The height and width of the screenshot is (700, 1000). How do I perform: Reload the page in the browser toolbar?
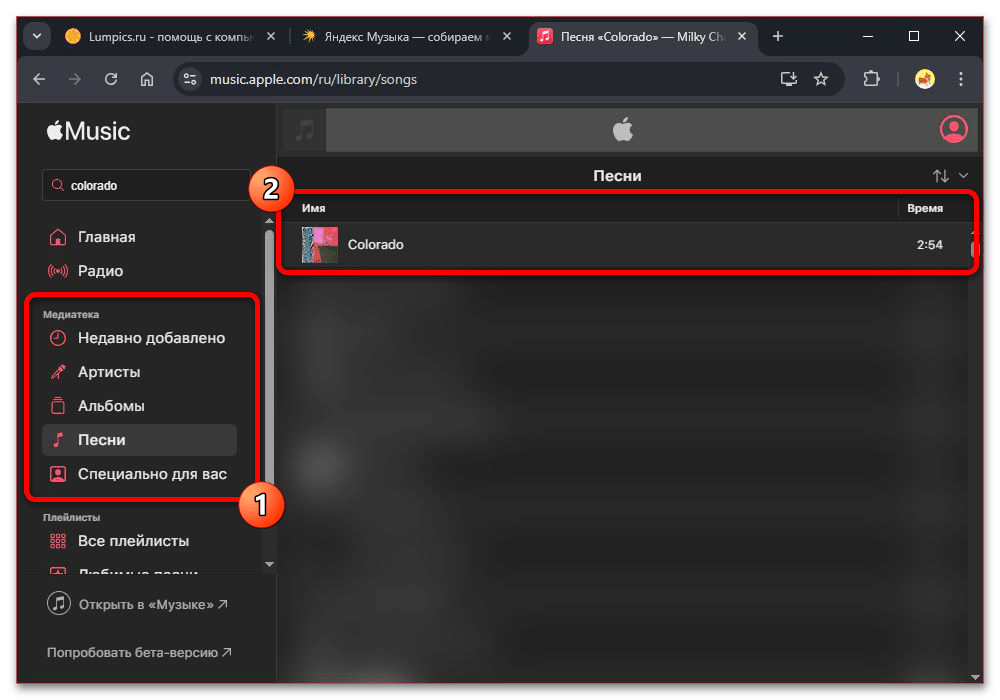pyautogui.click(x=111, y=79)
